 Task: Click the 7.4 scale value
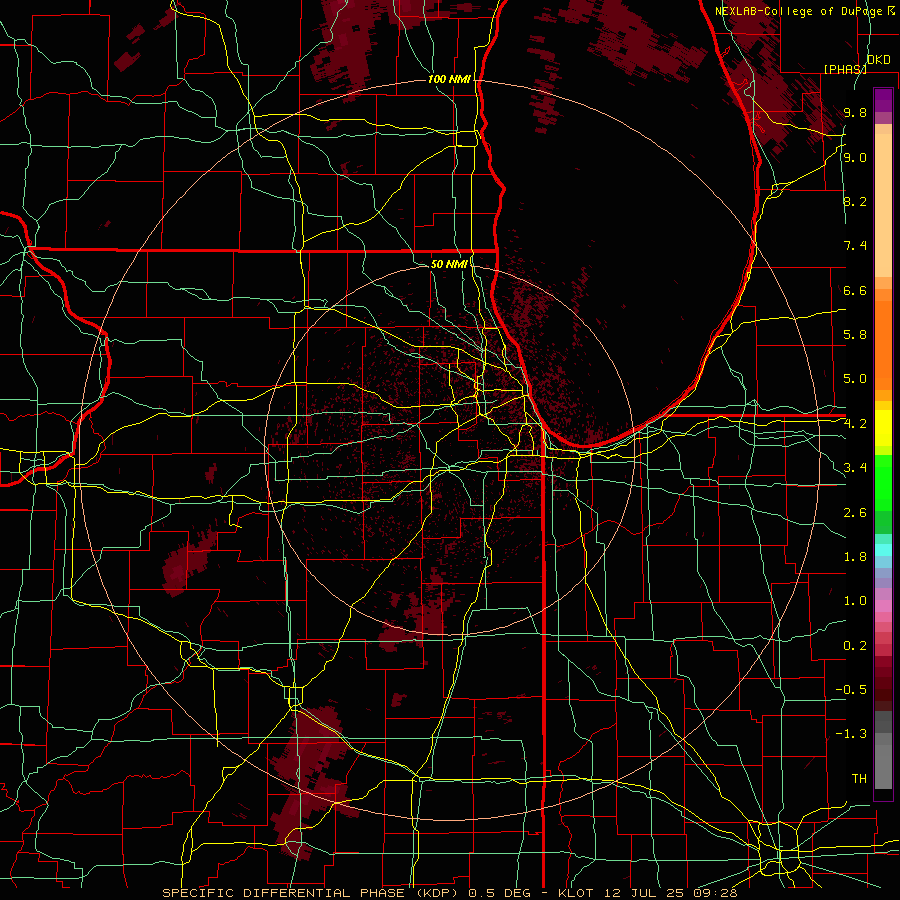coord(855,246)
